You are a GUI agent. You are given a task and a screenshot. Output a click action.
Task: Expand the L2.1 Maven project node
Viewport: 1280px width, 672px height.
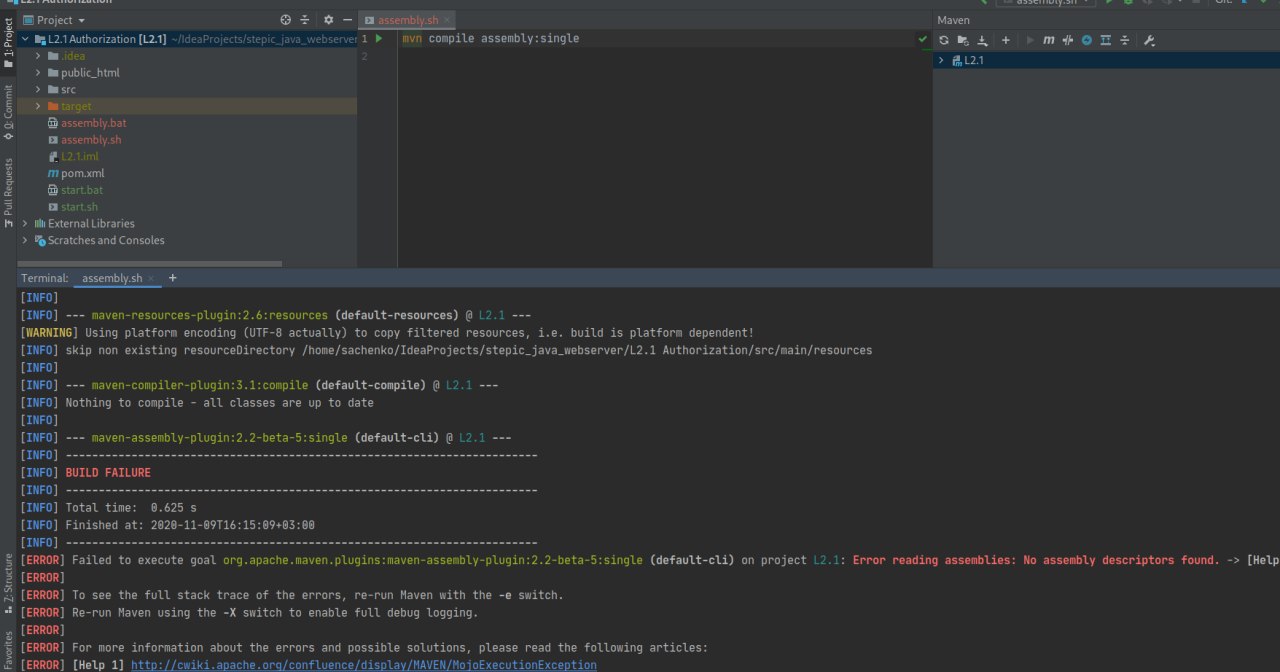pyautogui.click(x=941, y=60)
